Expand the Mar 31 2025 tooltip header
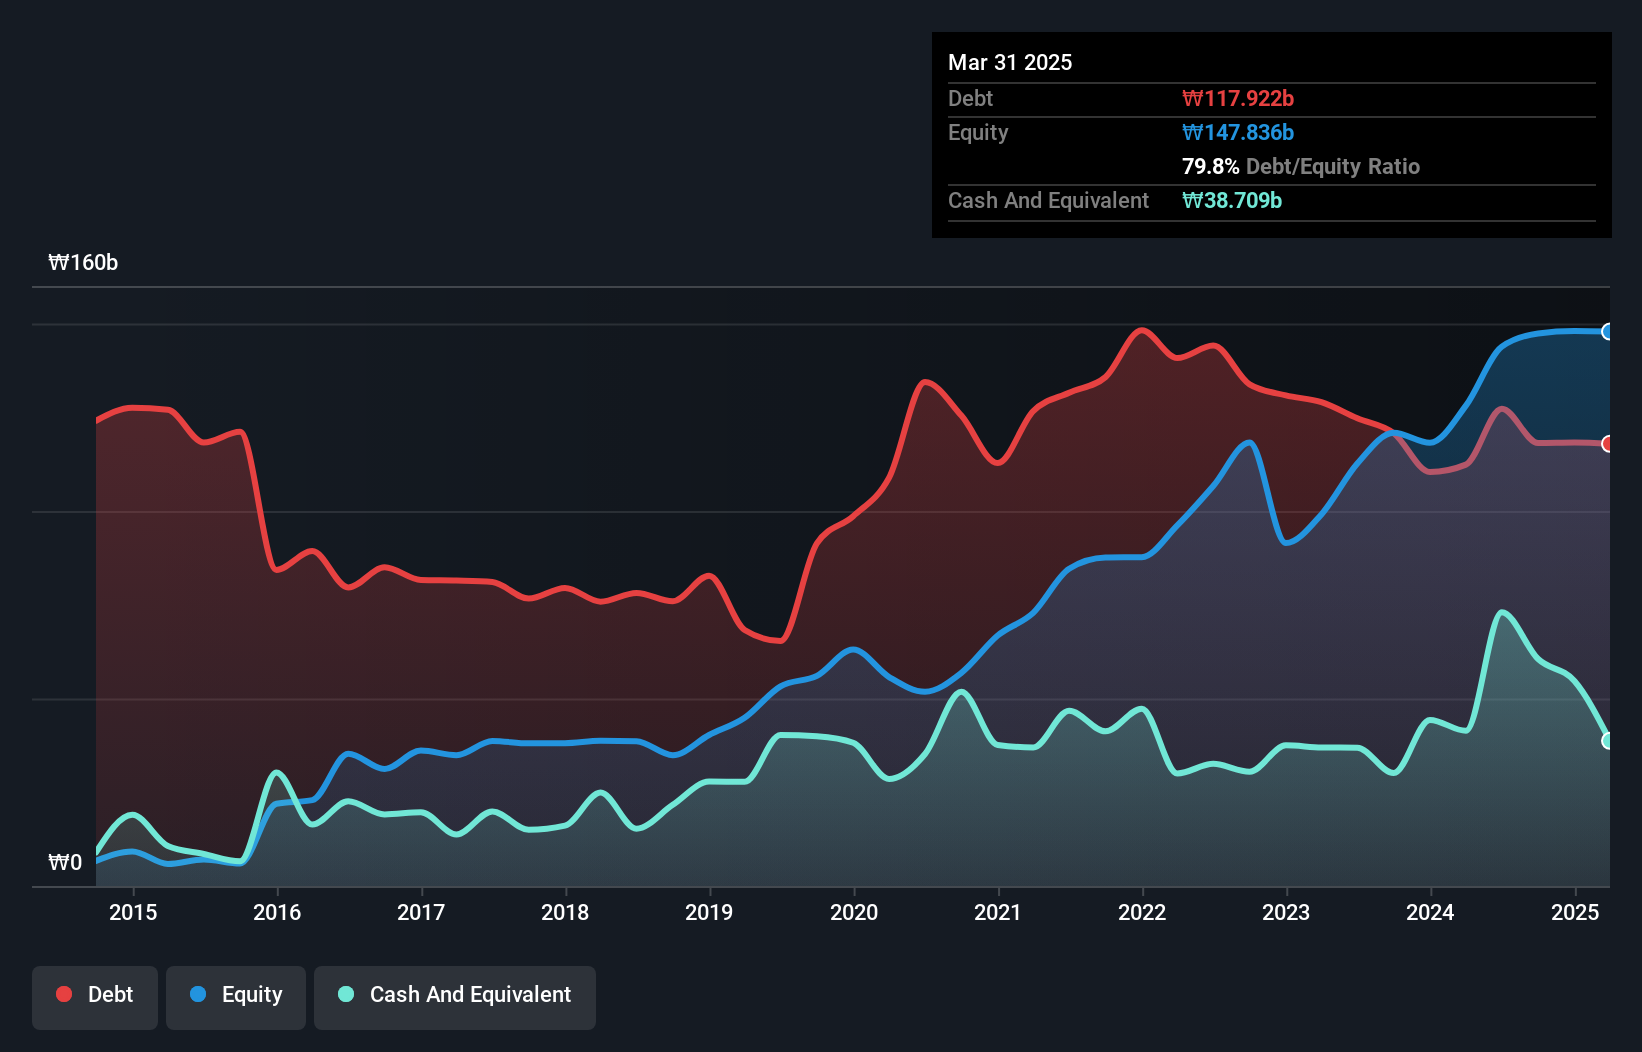 pyautogui.click(x=1010, y=62)
